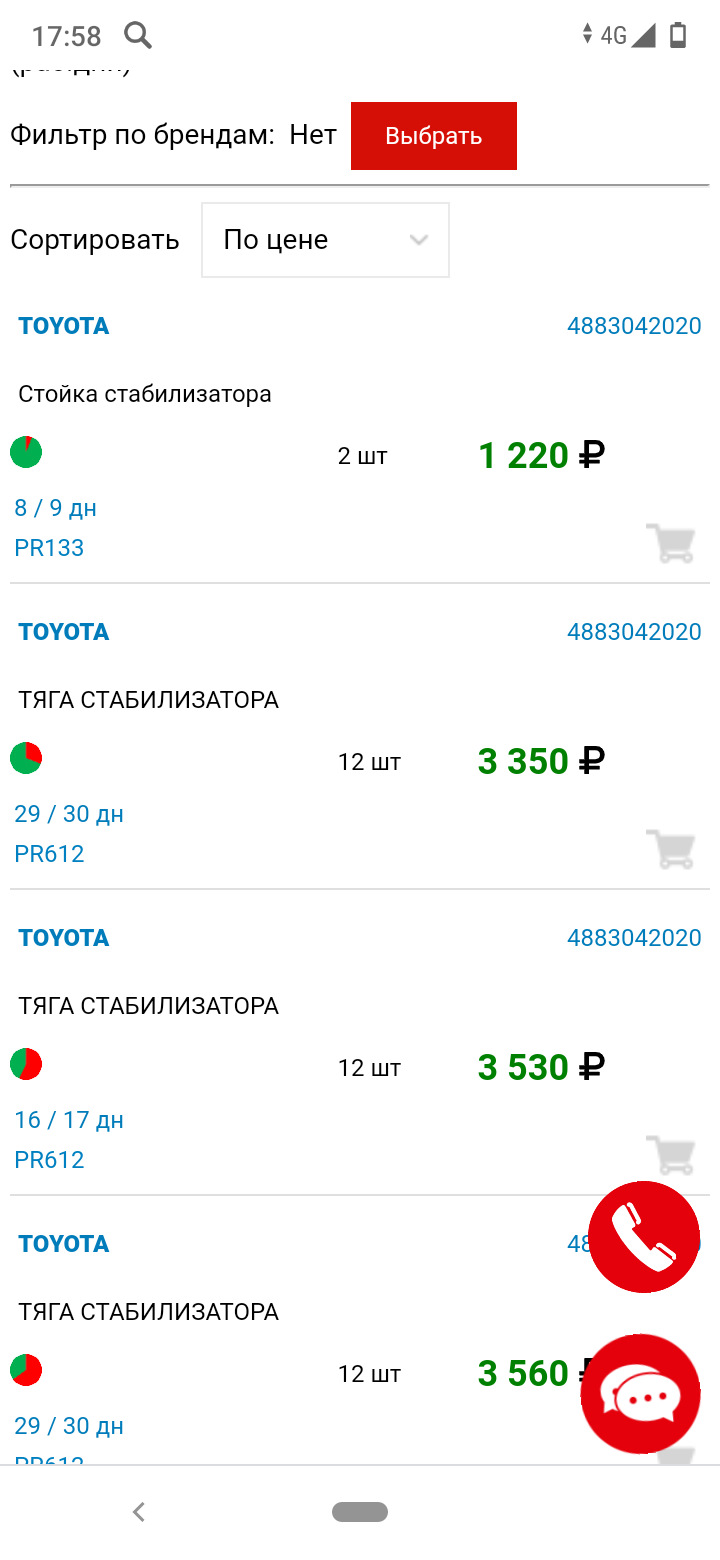Tap the rating pie for 3 350 ₽ offer
720x1560 pixels.
coord(26,758)
